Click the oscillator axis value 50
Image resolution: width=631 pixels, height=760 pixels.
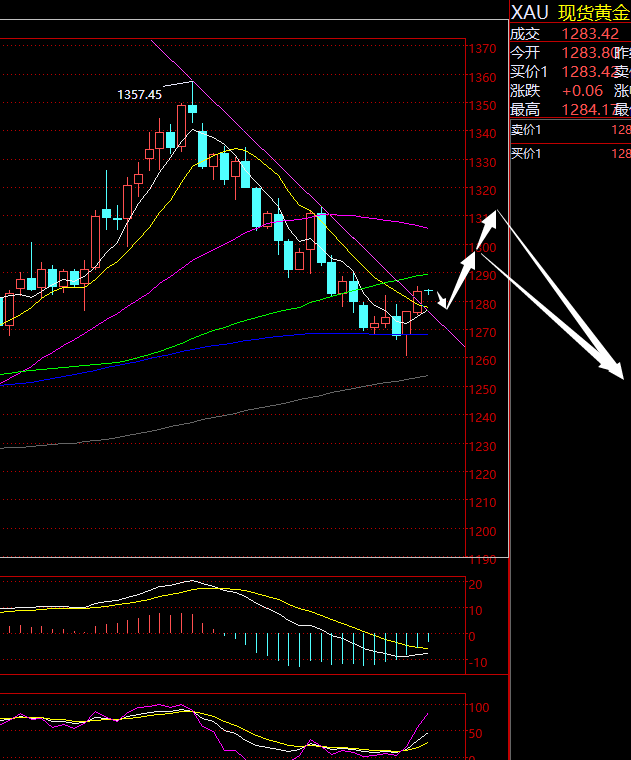(x=476, y=733)
